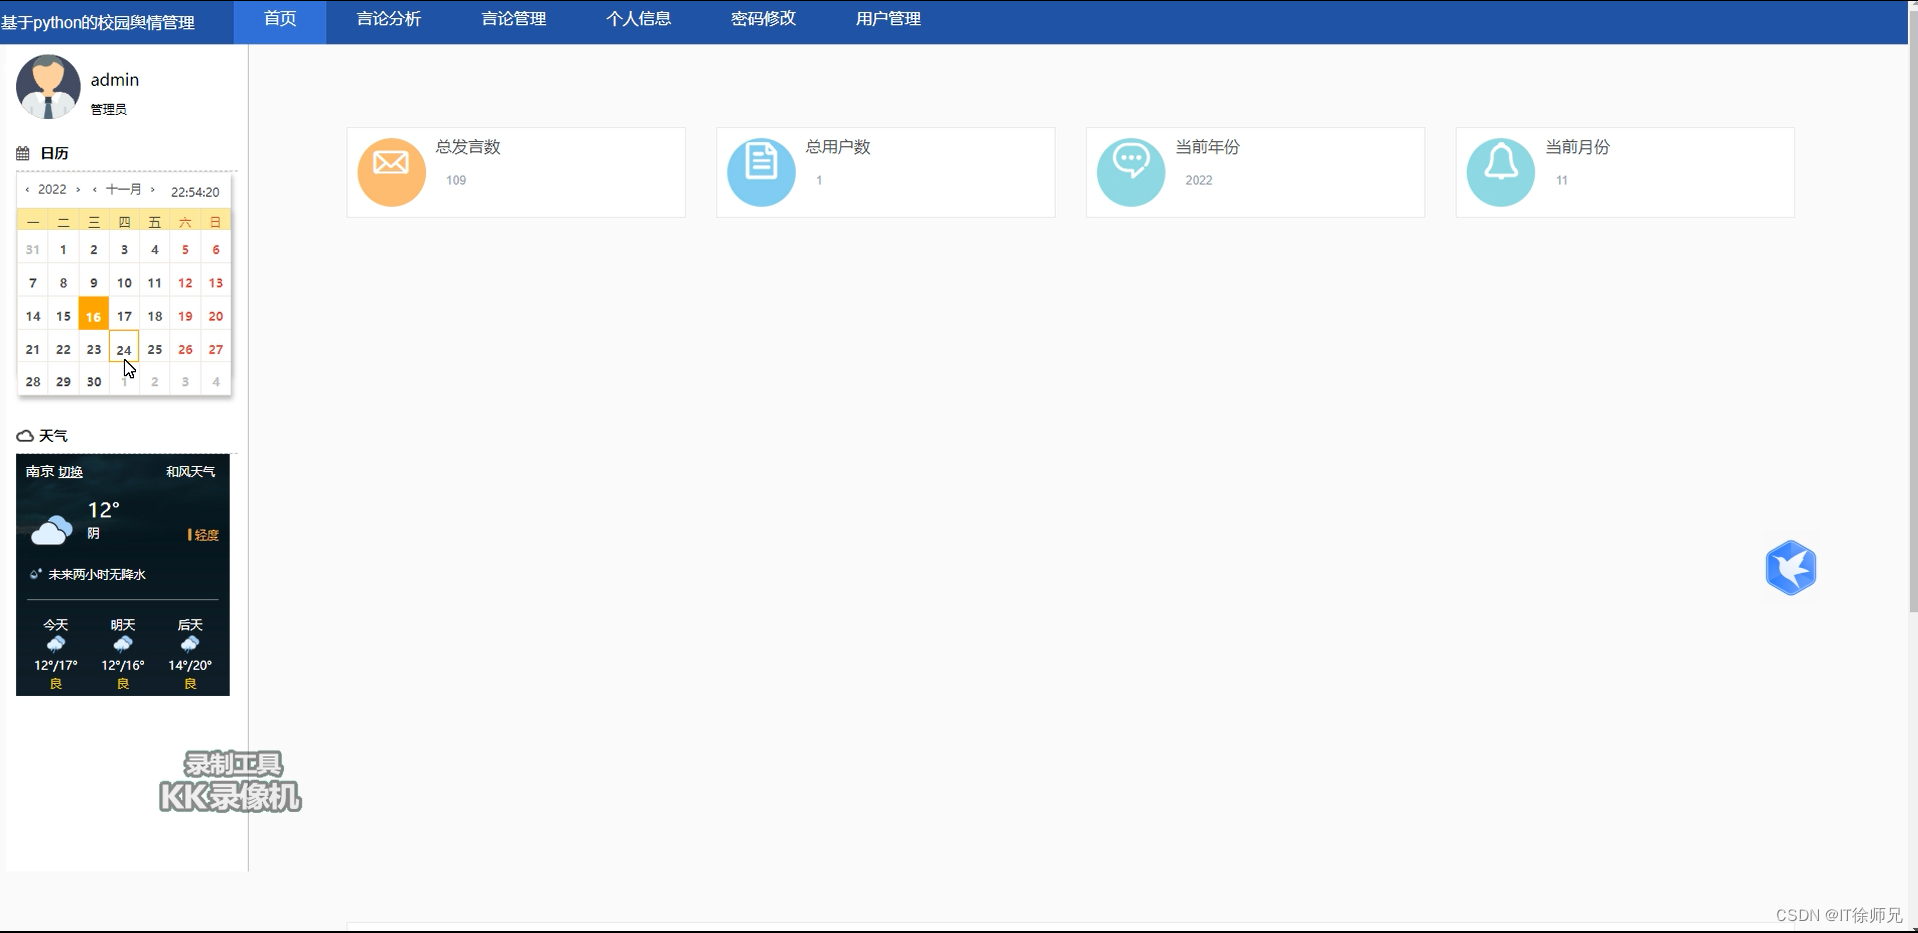Click the 总发言数 value 109
This screenshot has width=1918, height=933.
[x=456, y=180]
